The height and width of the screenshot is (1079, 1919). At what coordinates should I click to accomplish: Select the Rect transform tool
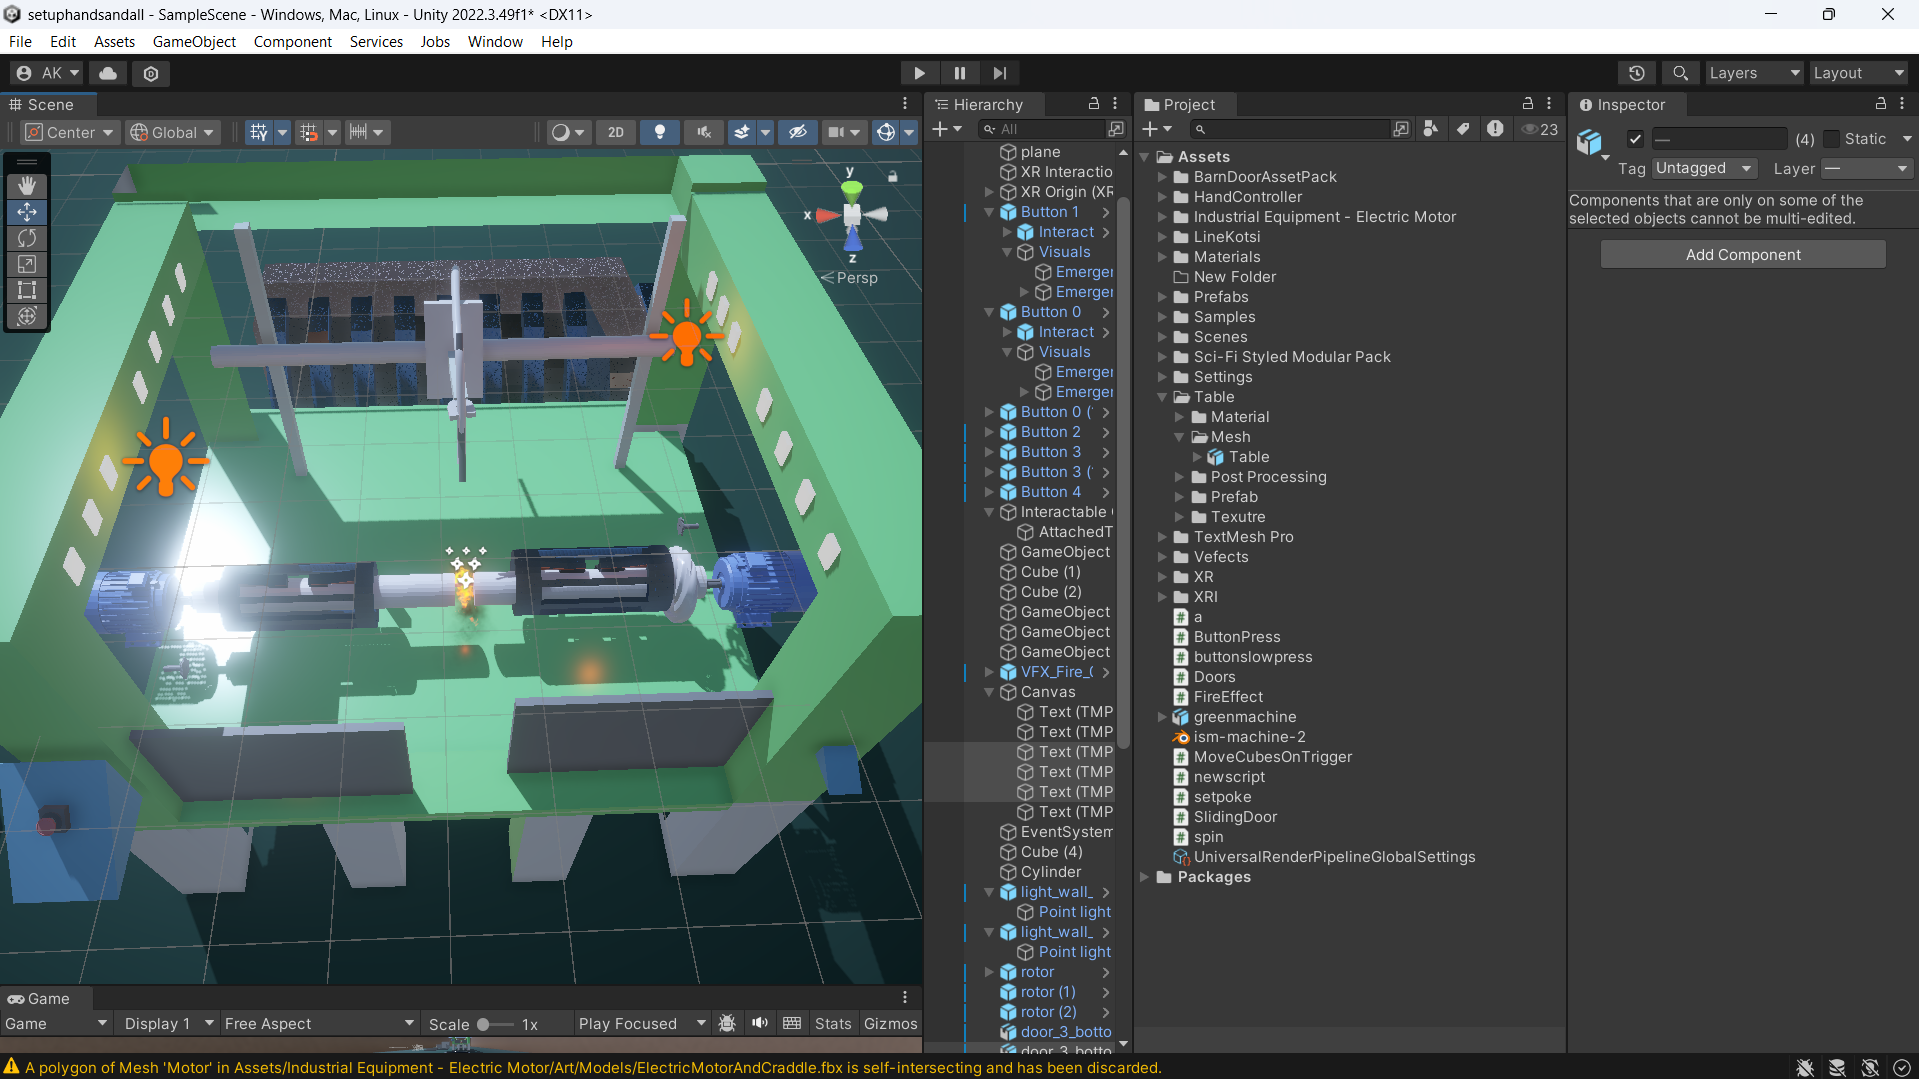(x=27, y=290)
